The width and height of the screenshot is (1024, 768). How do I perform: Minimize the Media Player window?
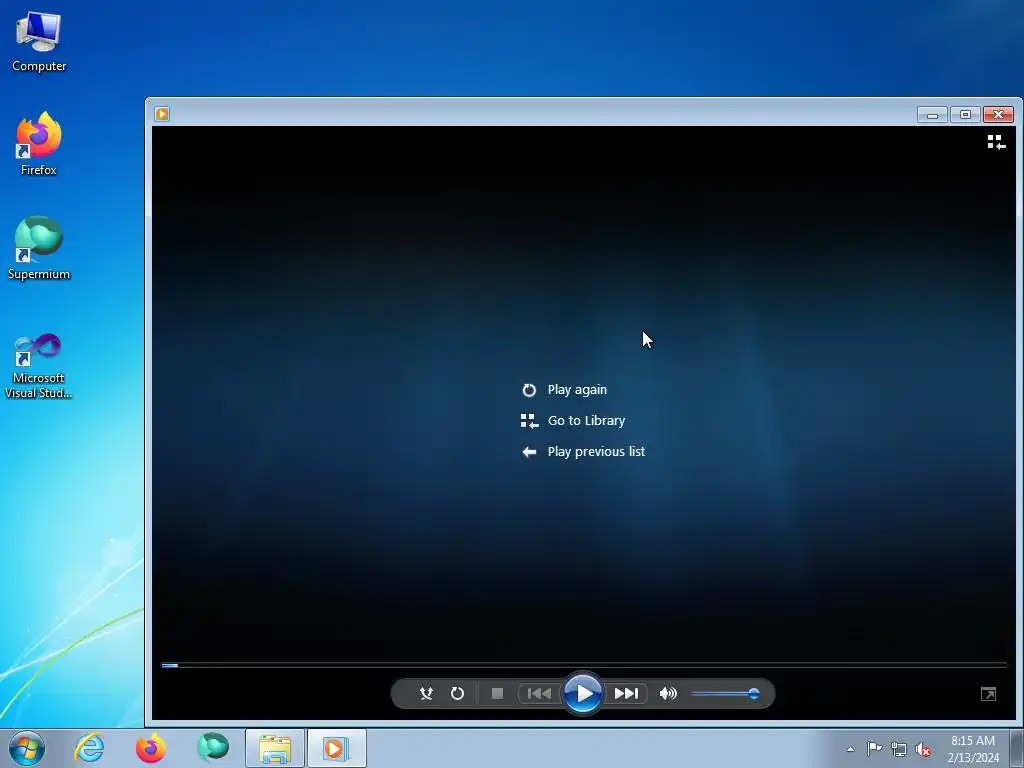[932, 115]
